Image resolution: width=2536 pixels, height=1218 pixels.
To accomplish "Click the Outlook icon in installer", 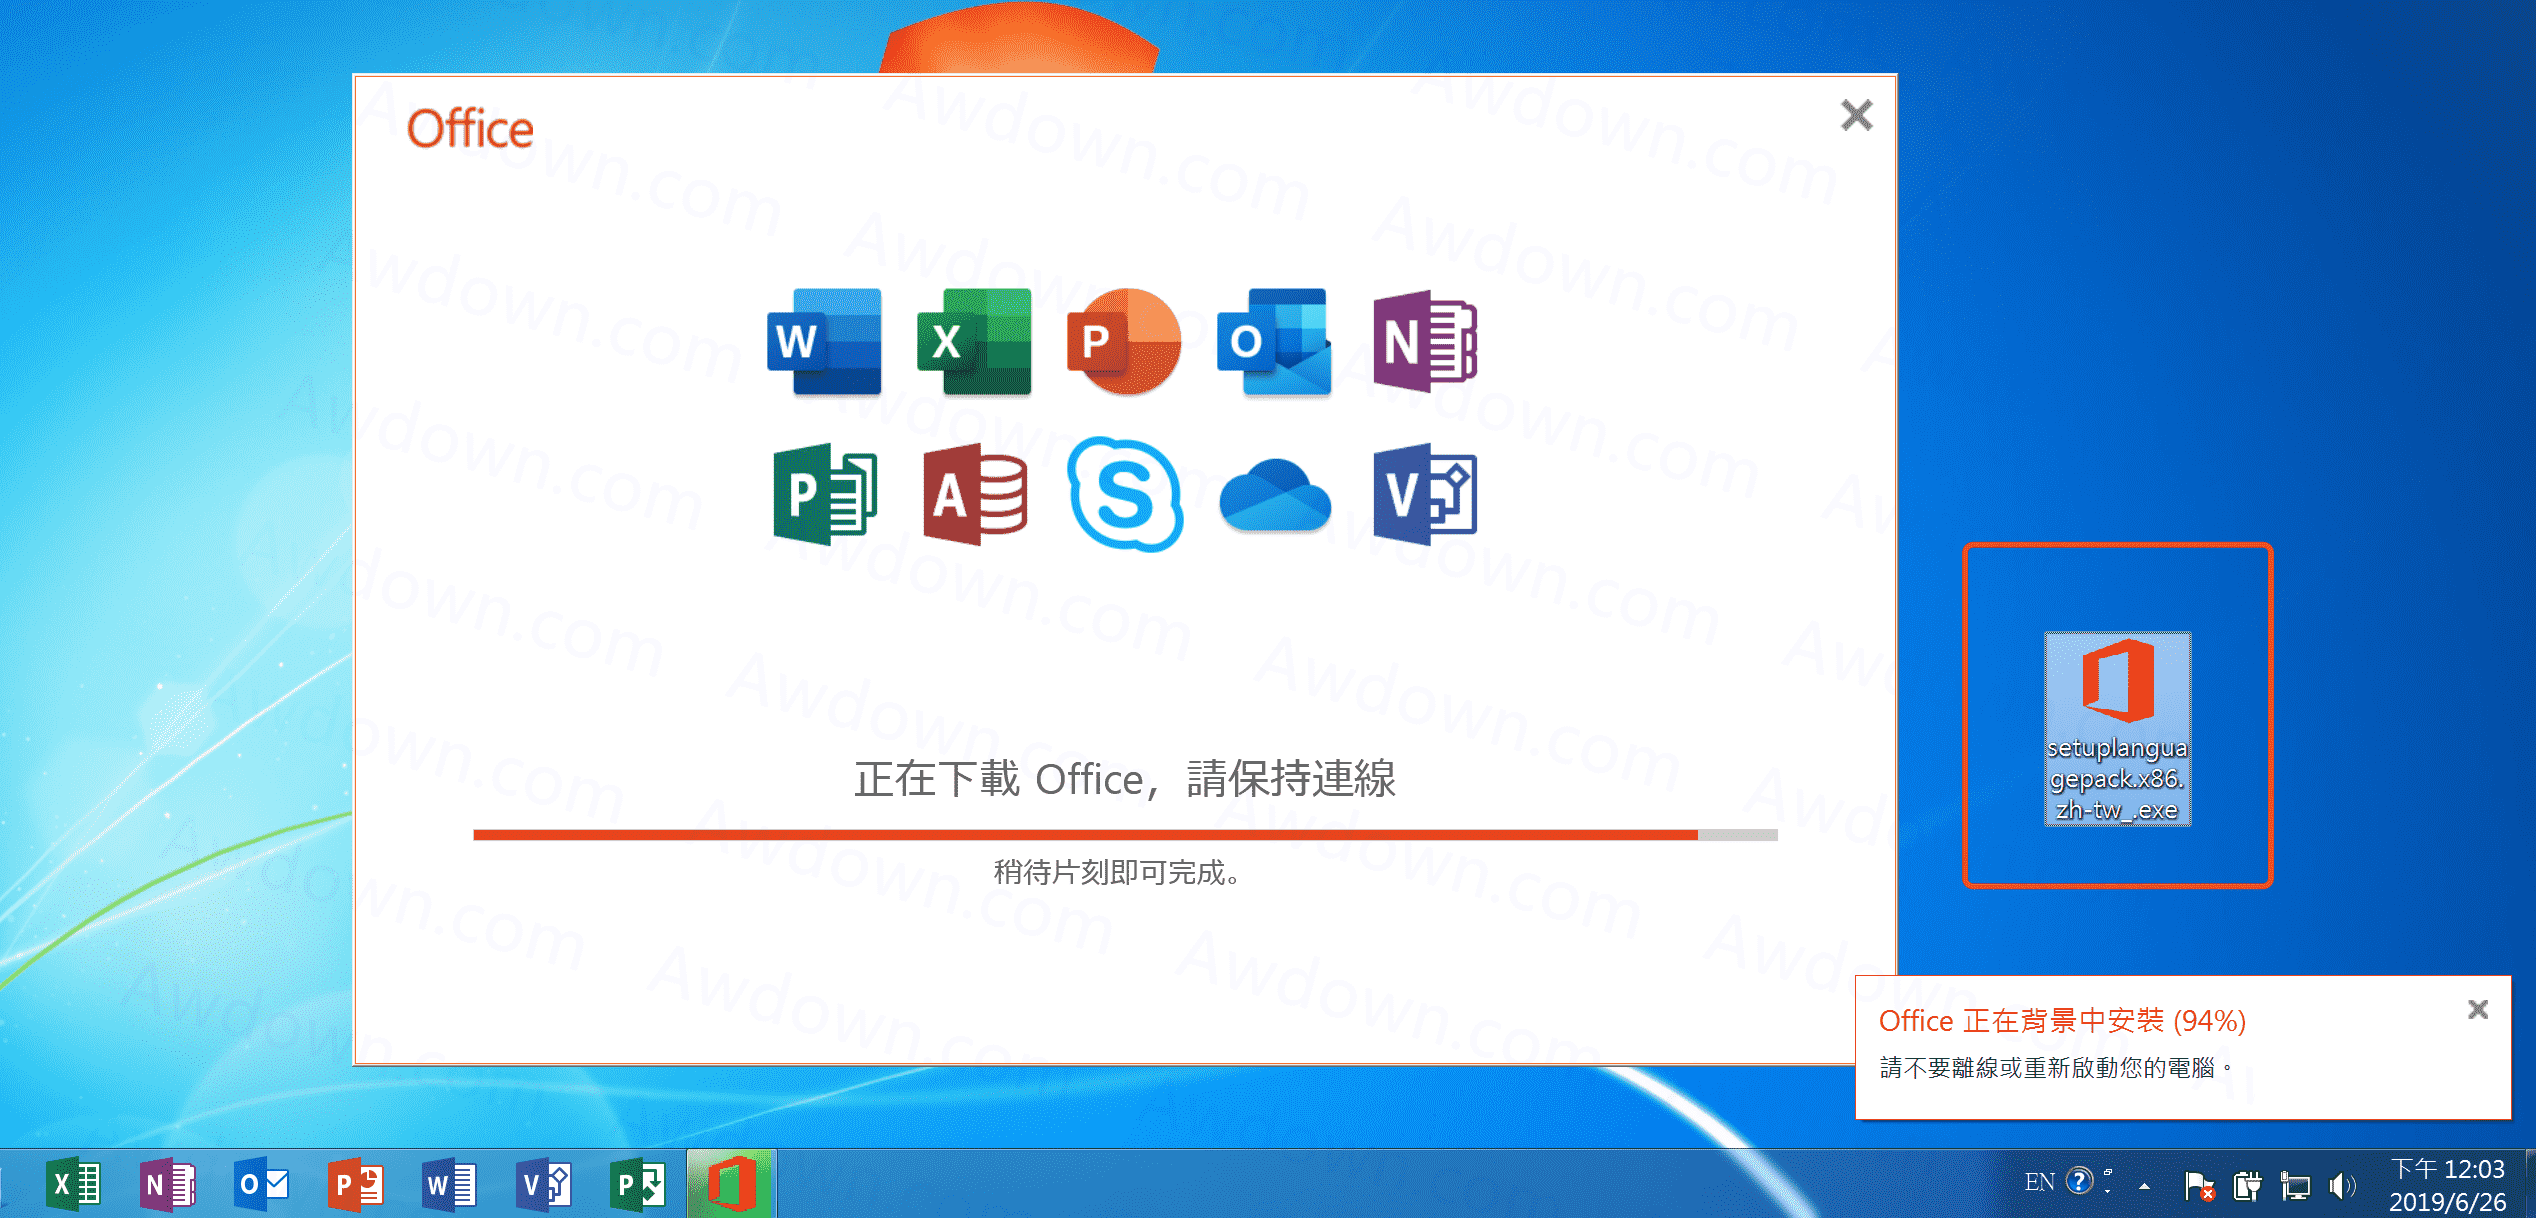I will (1274, 342).
